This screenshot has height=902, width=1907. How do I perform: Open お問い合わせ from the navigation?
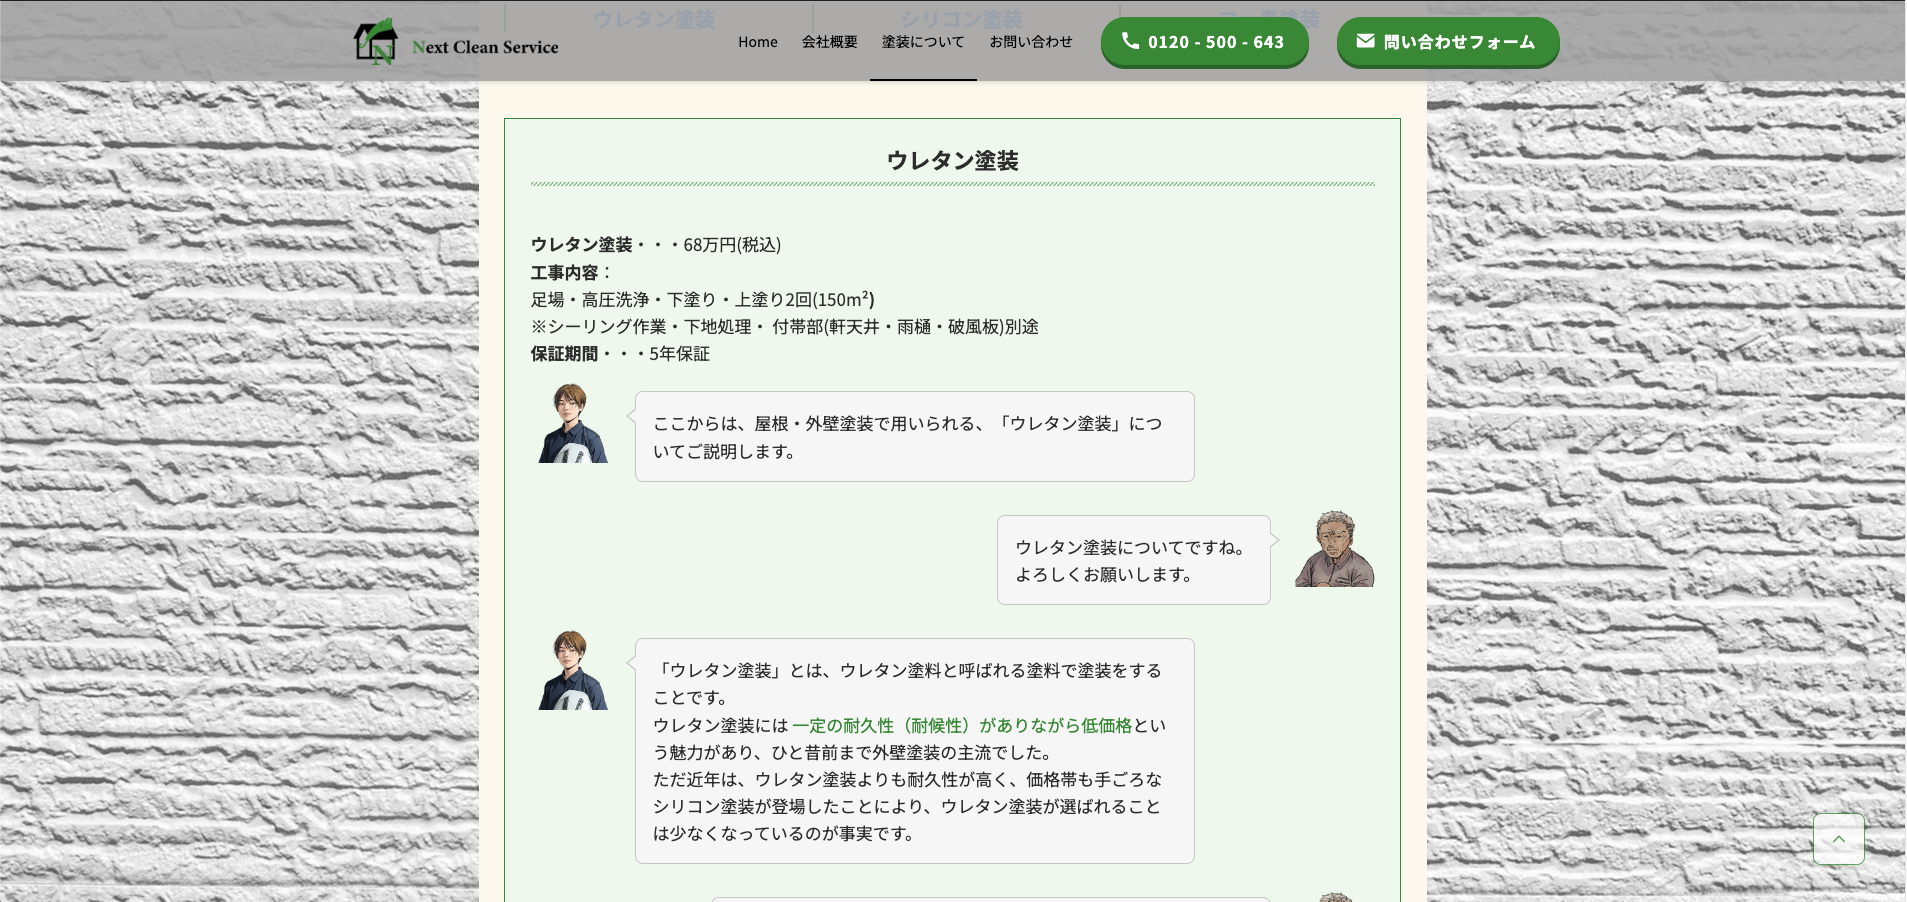1030,42
